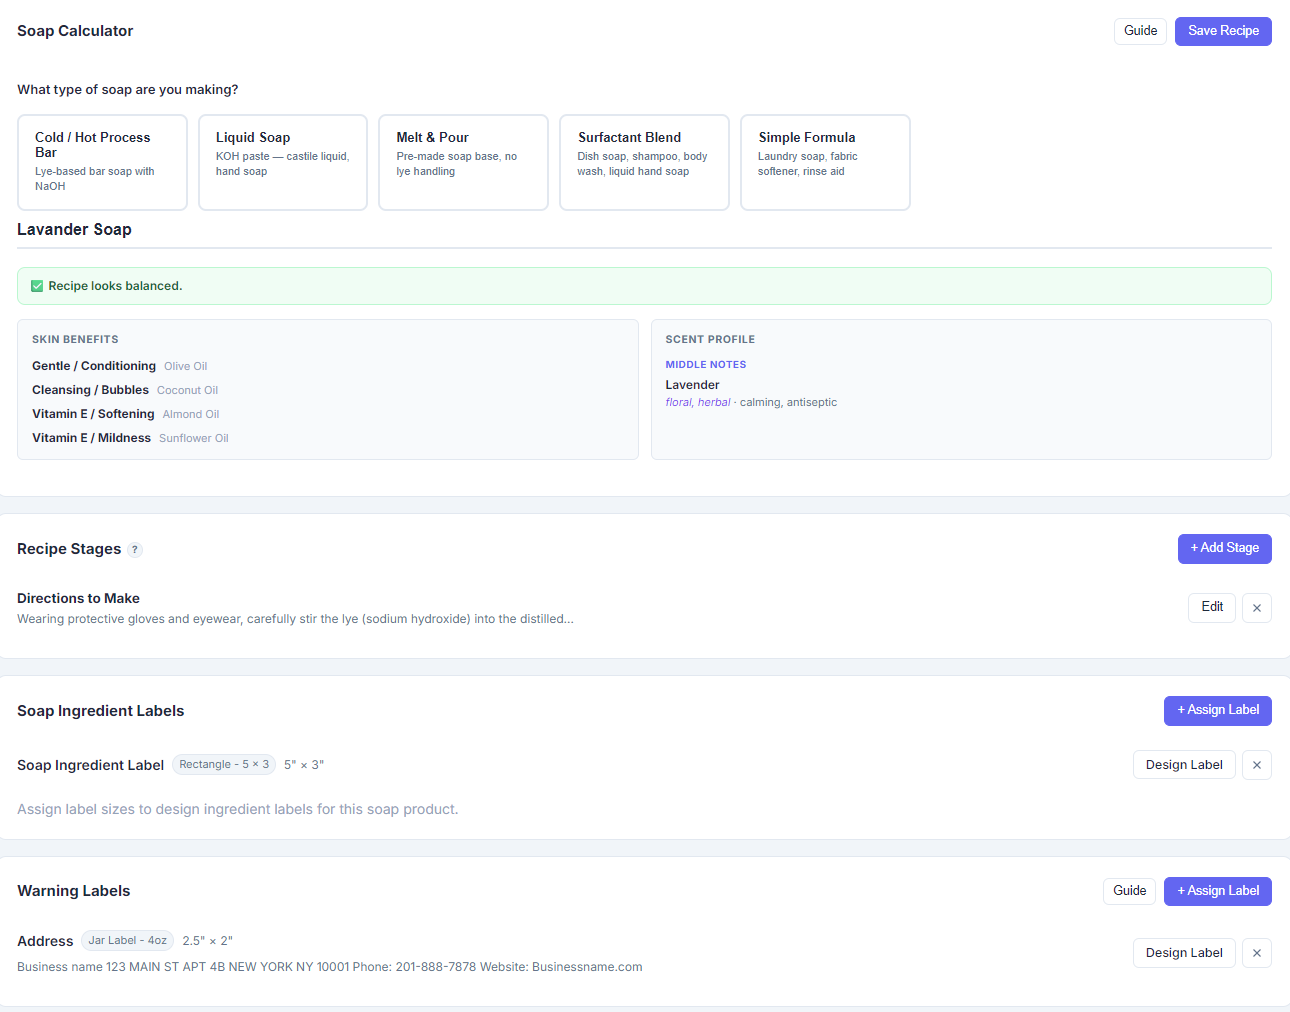This screenshot has width=1290, height=1012.
Task: Assign a label in Soap Ingredient Labels
Action: click(x=1217, y=710)
